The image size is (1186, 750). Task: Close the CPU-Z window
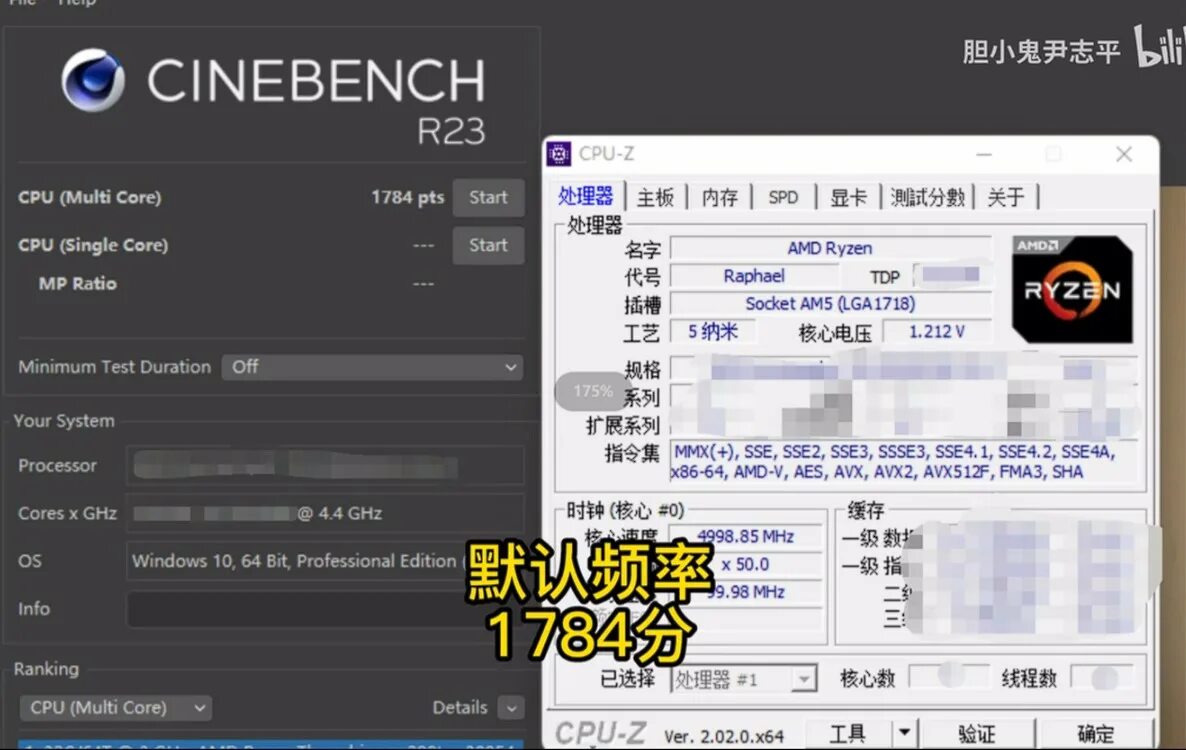(1124, 154)
